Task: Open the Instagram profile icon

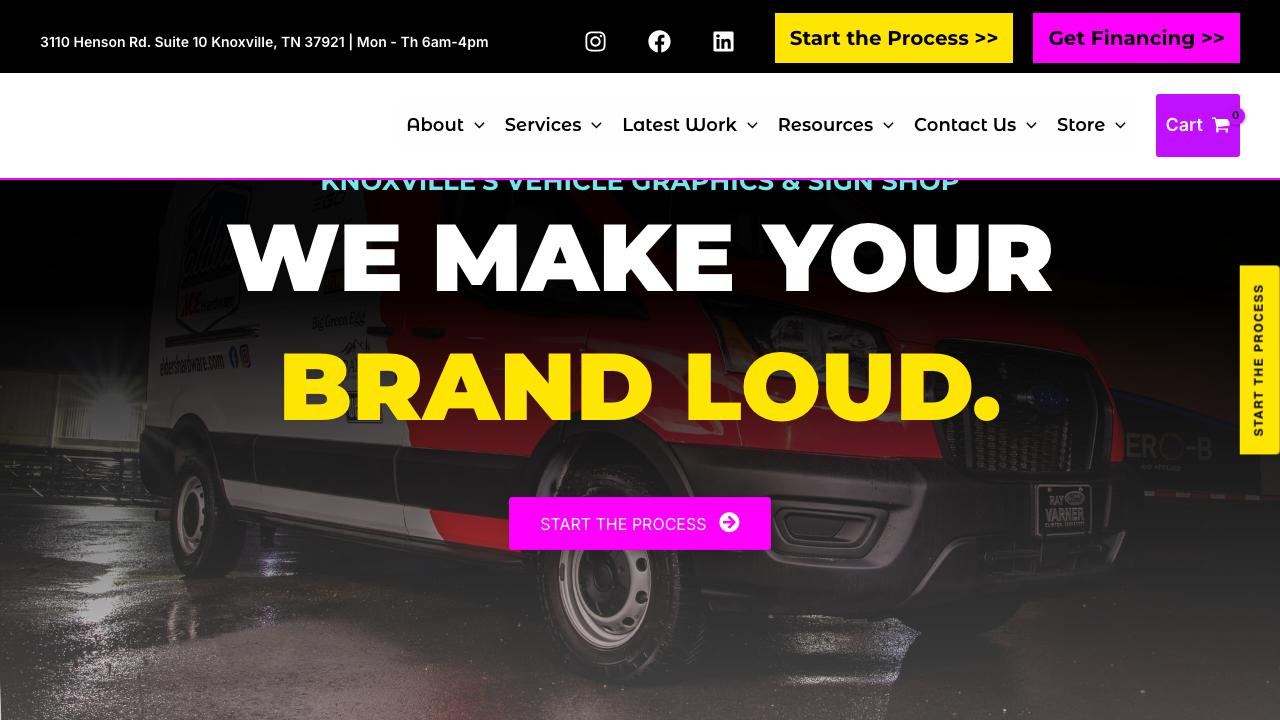Action: (595, 41)
